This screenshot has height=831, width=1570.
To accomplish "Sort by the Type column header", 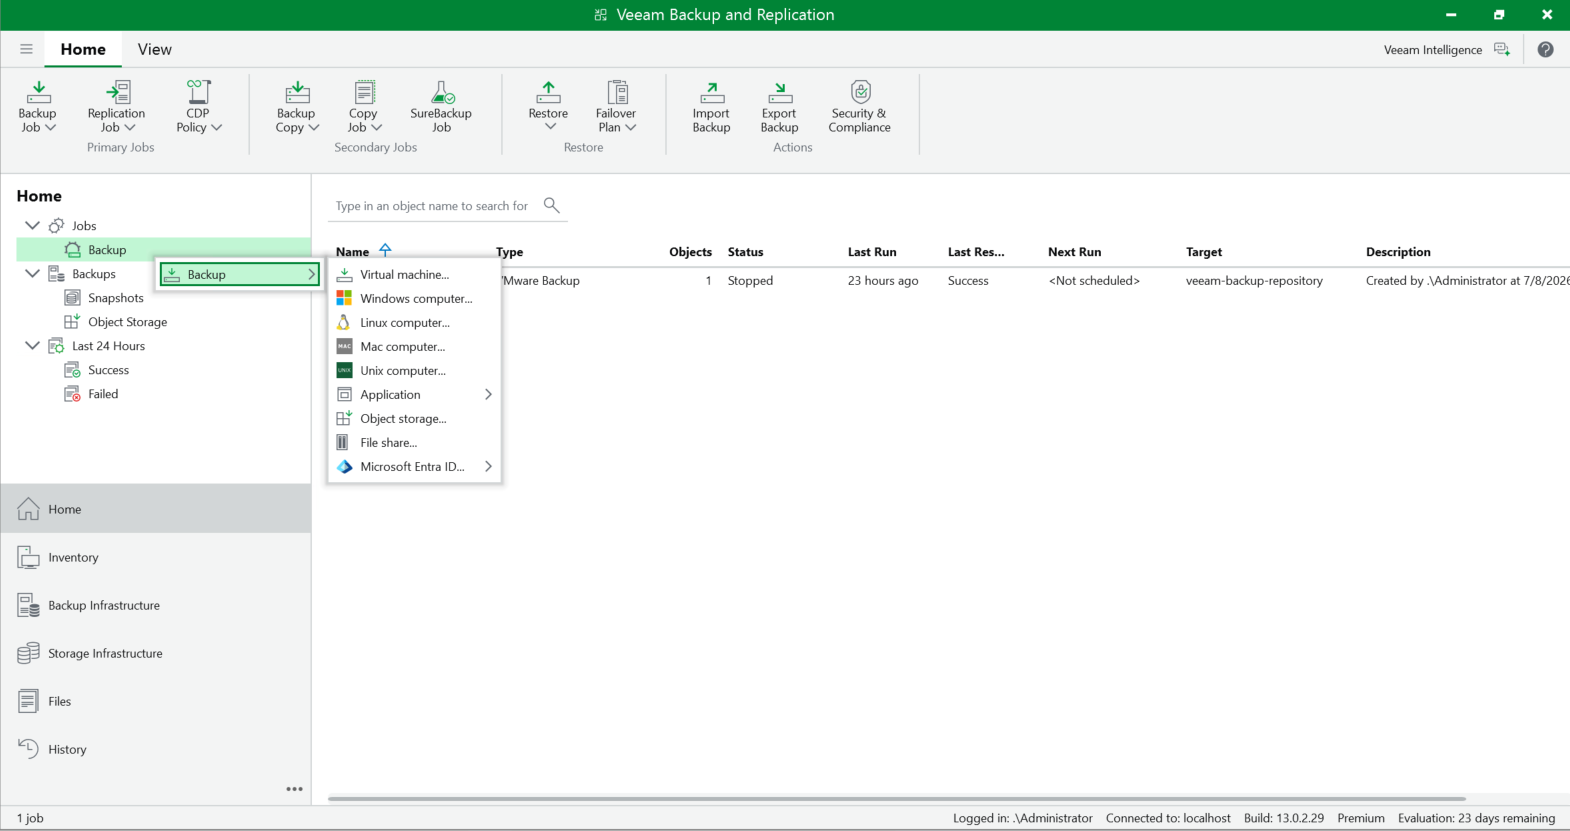I will [510, 252].
